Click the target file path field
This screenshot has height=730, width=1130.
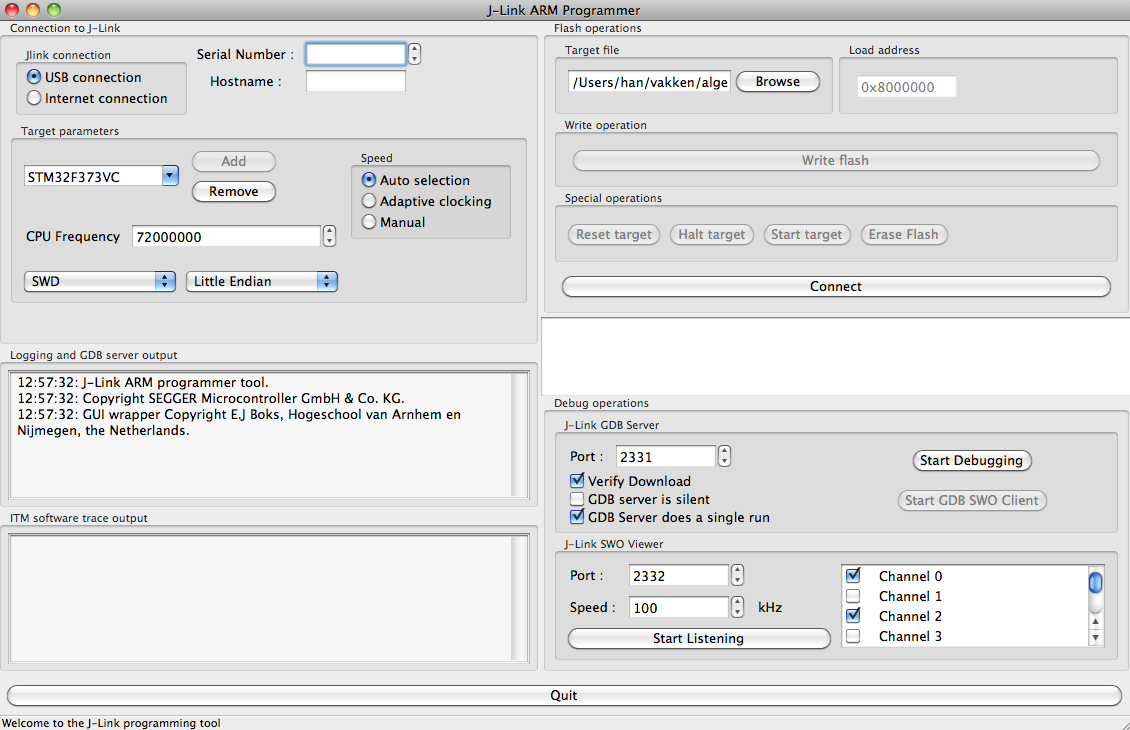[649, 82]
